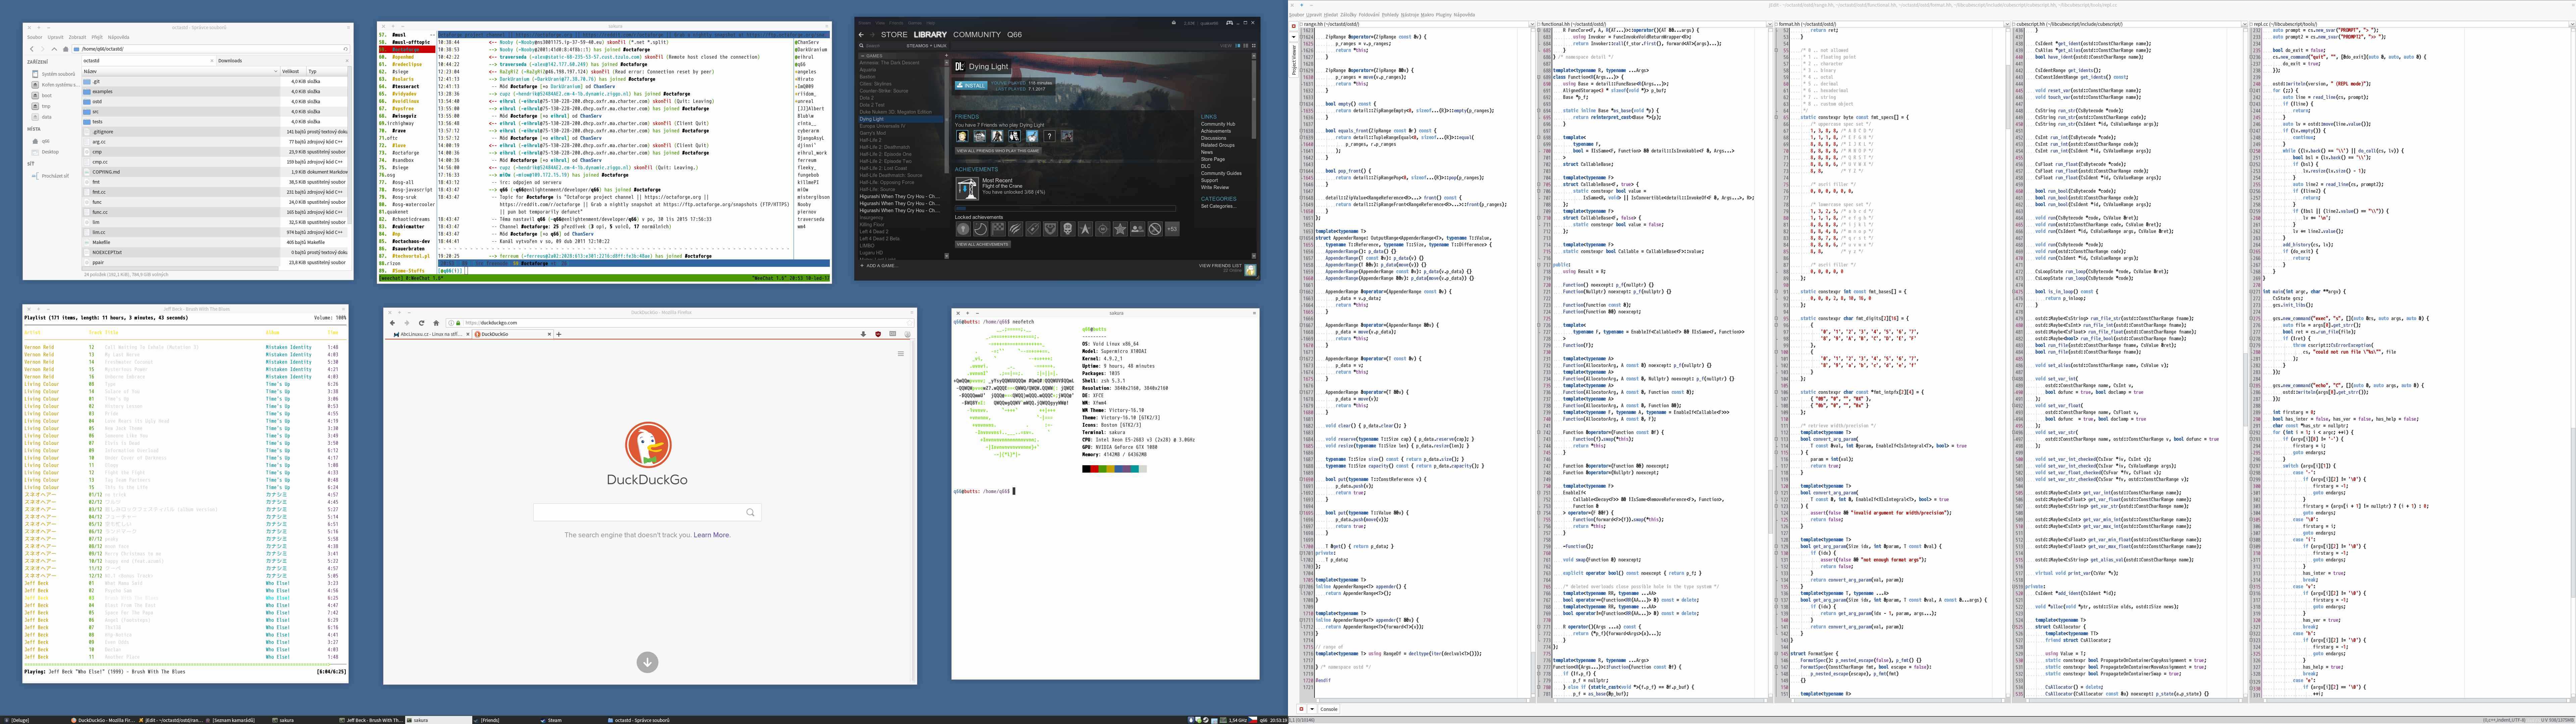Screen dimensions: 2576x724
Task: Open the Community Hub link
Action: pyautogui.click(x=1218, y=124)
